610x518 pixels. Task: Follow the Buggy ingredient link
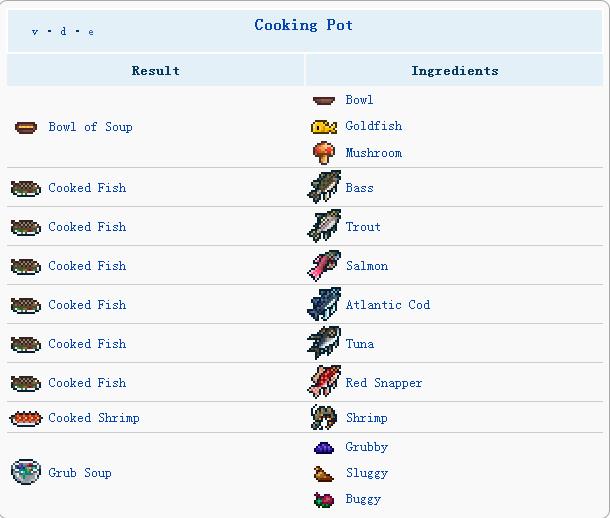pyautogui.click(x=363, y=499)
